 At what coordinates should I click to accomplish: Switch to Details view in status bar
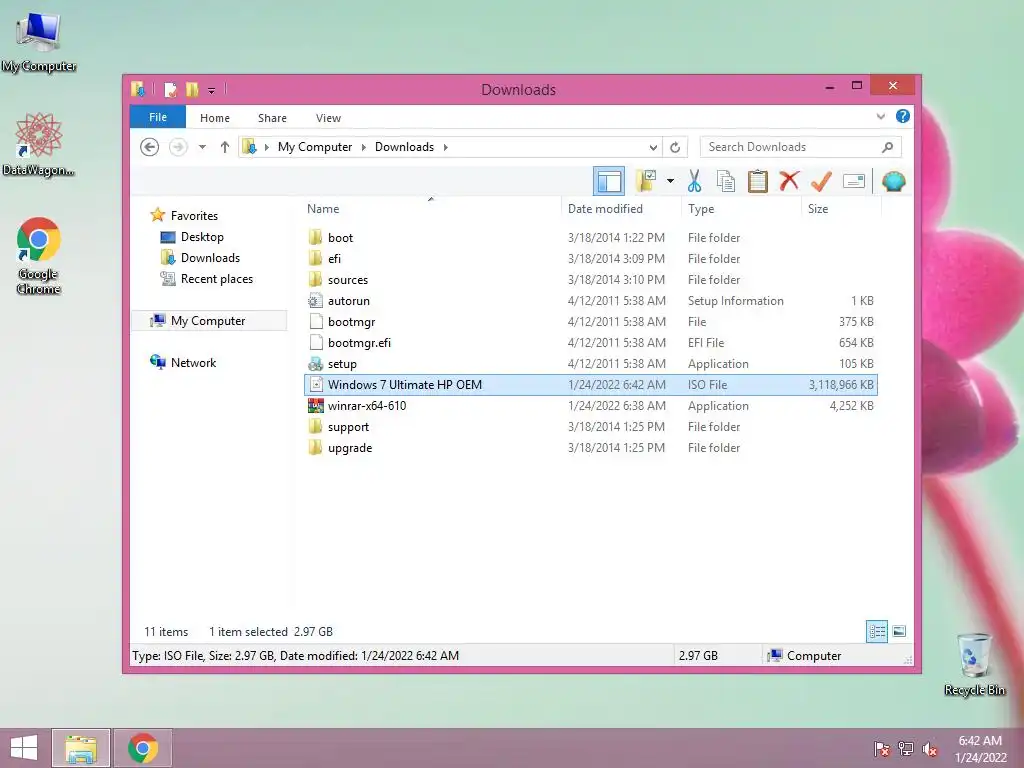(x=877, y=631)
